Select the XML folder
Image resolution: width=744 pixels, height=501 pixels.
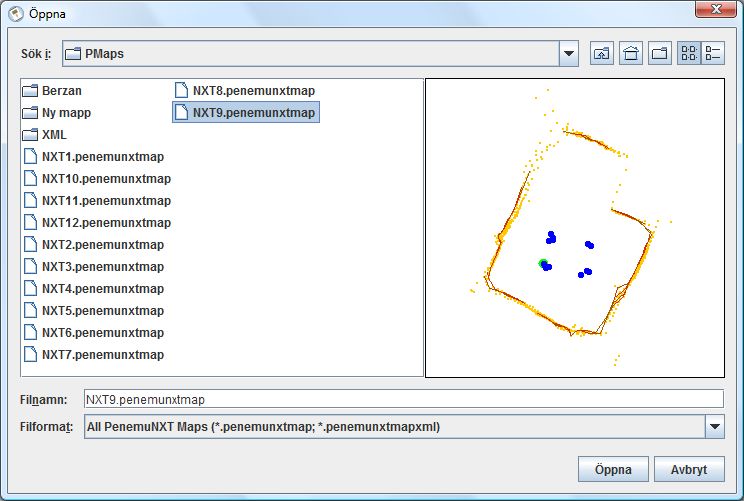45,135
